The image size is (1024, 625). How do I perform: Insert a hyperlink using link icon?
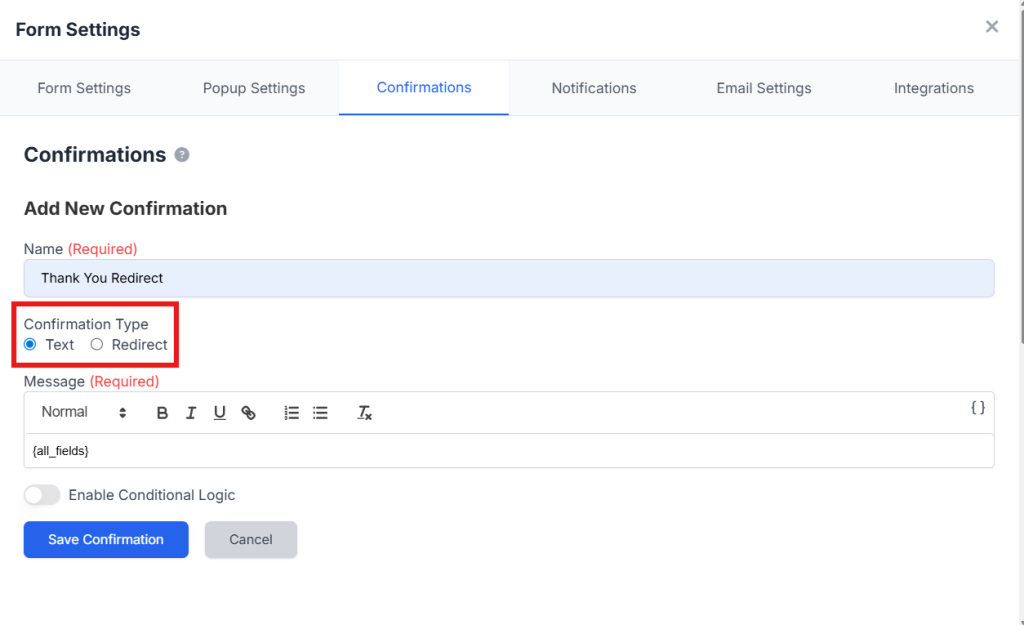pyautogui.click(x=249, y=413)
